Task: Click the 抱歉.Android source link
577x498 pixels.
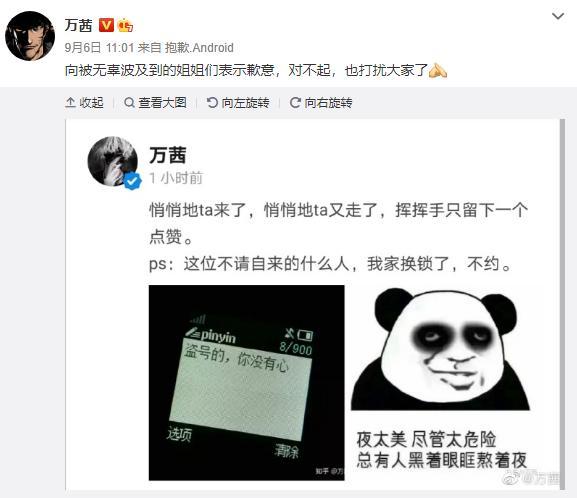Action: [199, 47]
